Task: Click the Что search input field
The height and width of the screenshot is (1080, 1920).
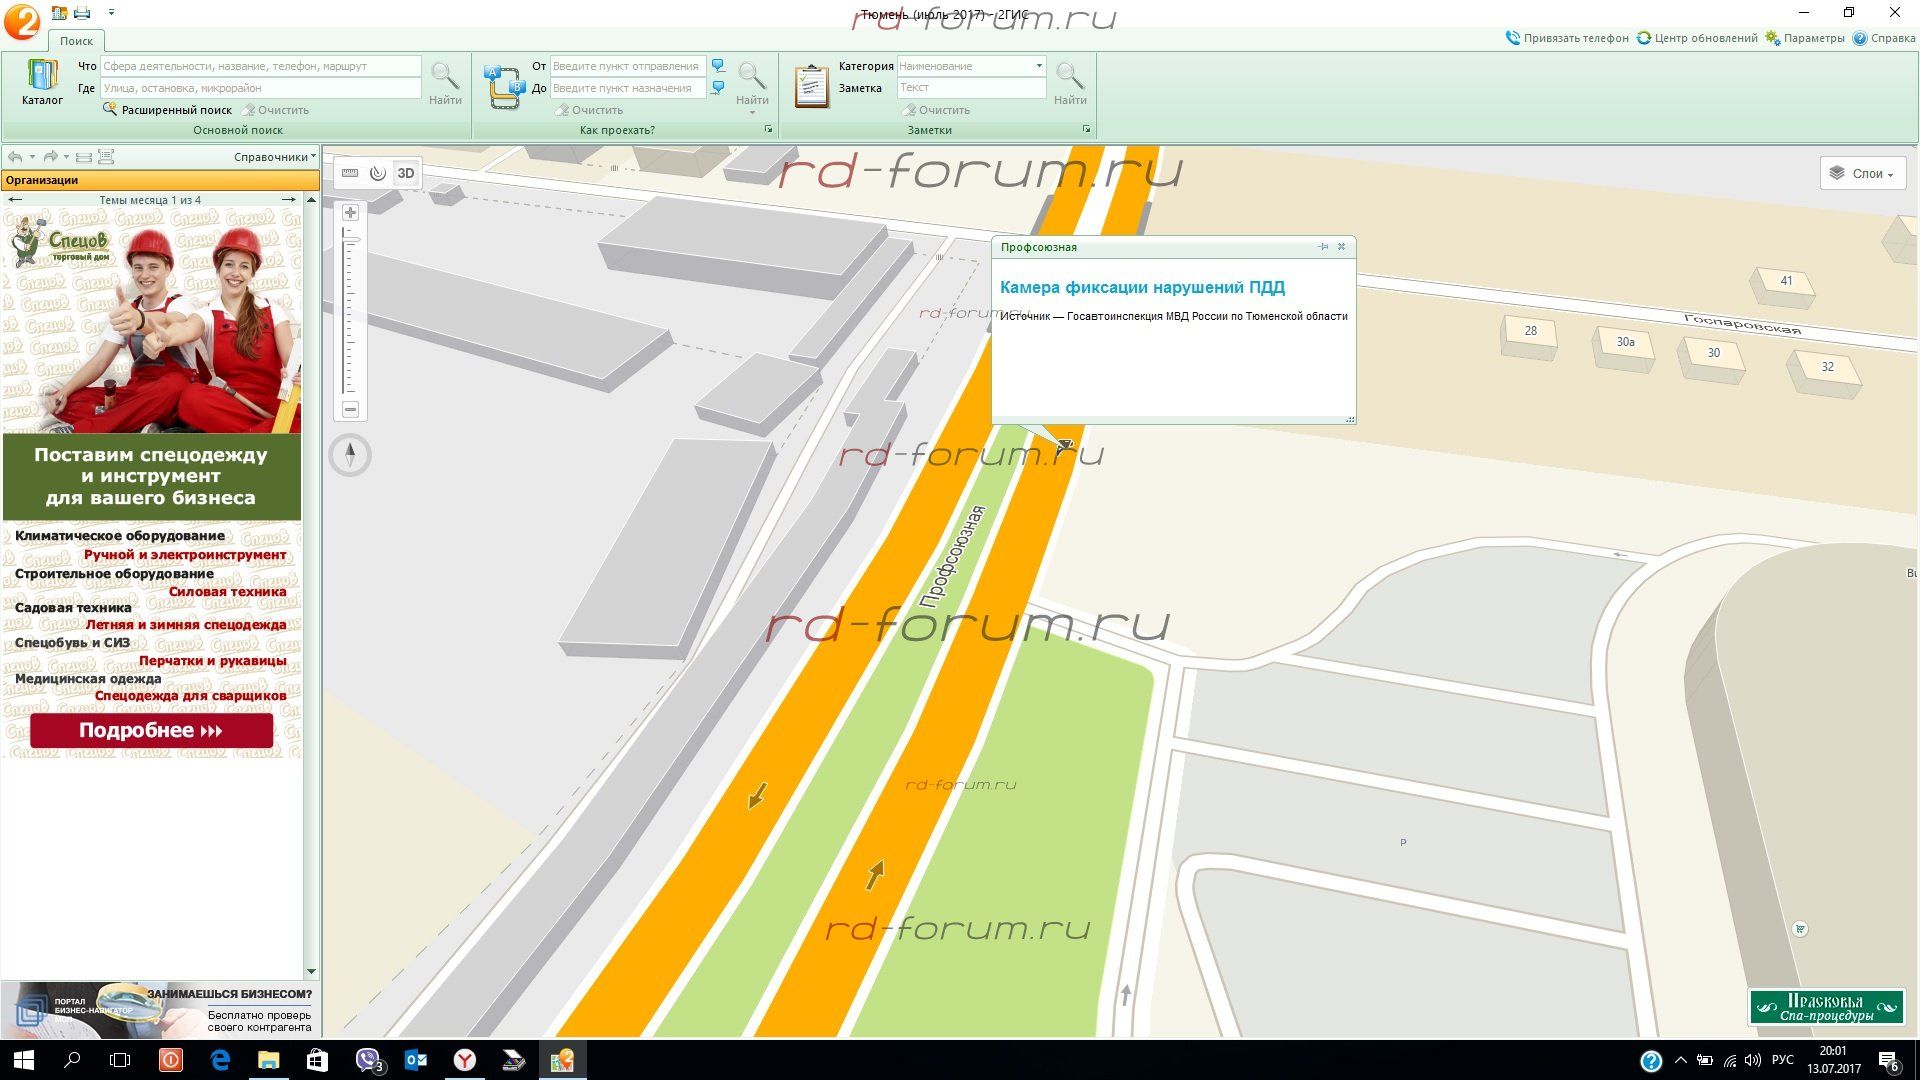Action: point(260,66)
